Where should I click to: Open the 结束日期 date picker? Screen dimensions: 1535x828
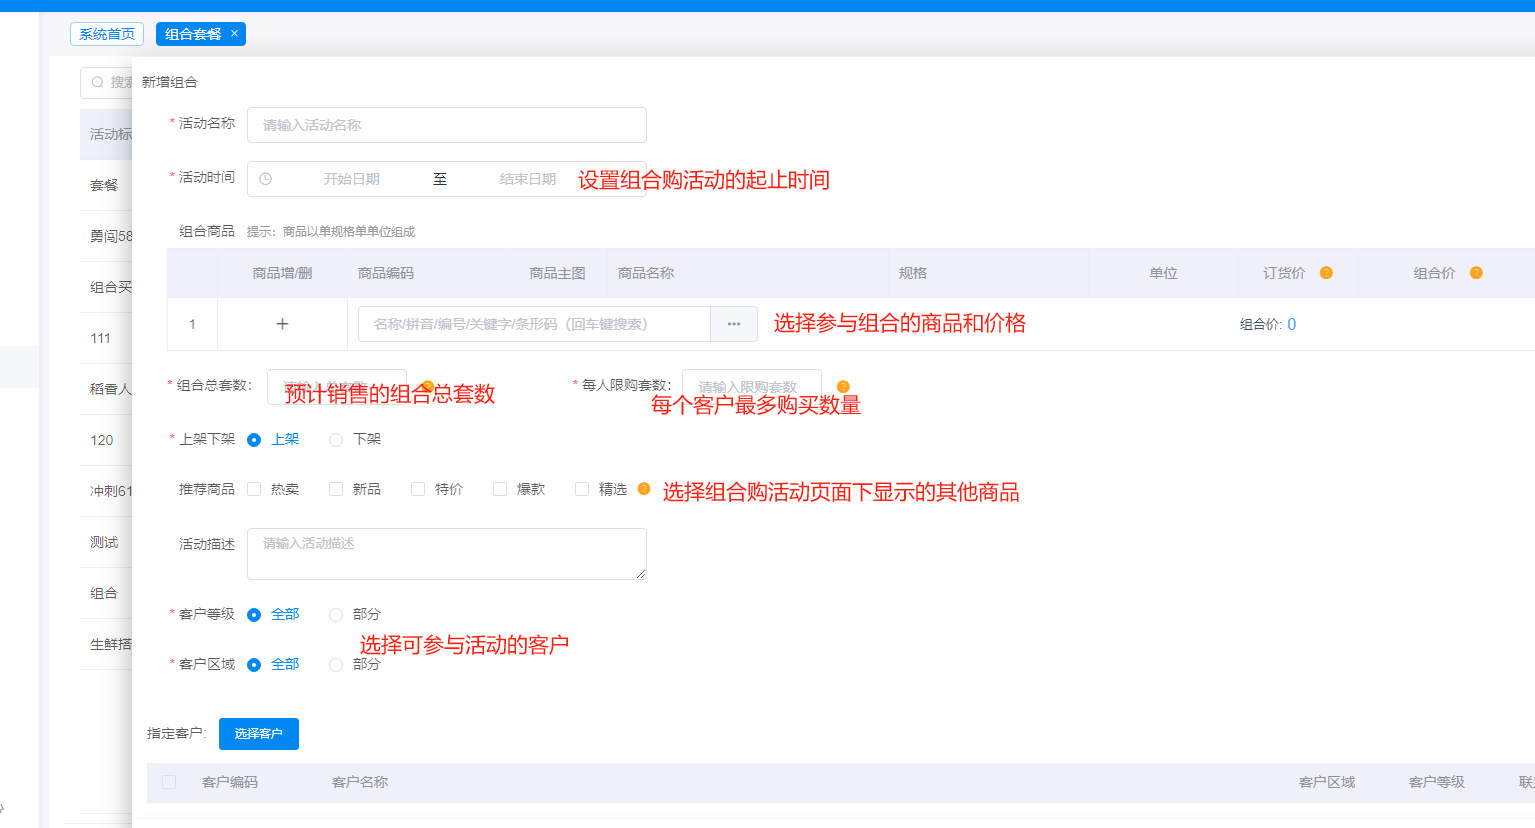coord(527,179)
